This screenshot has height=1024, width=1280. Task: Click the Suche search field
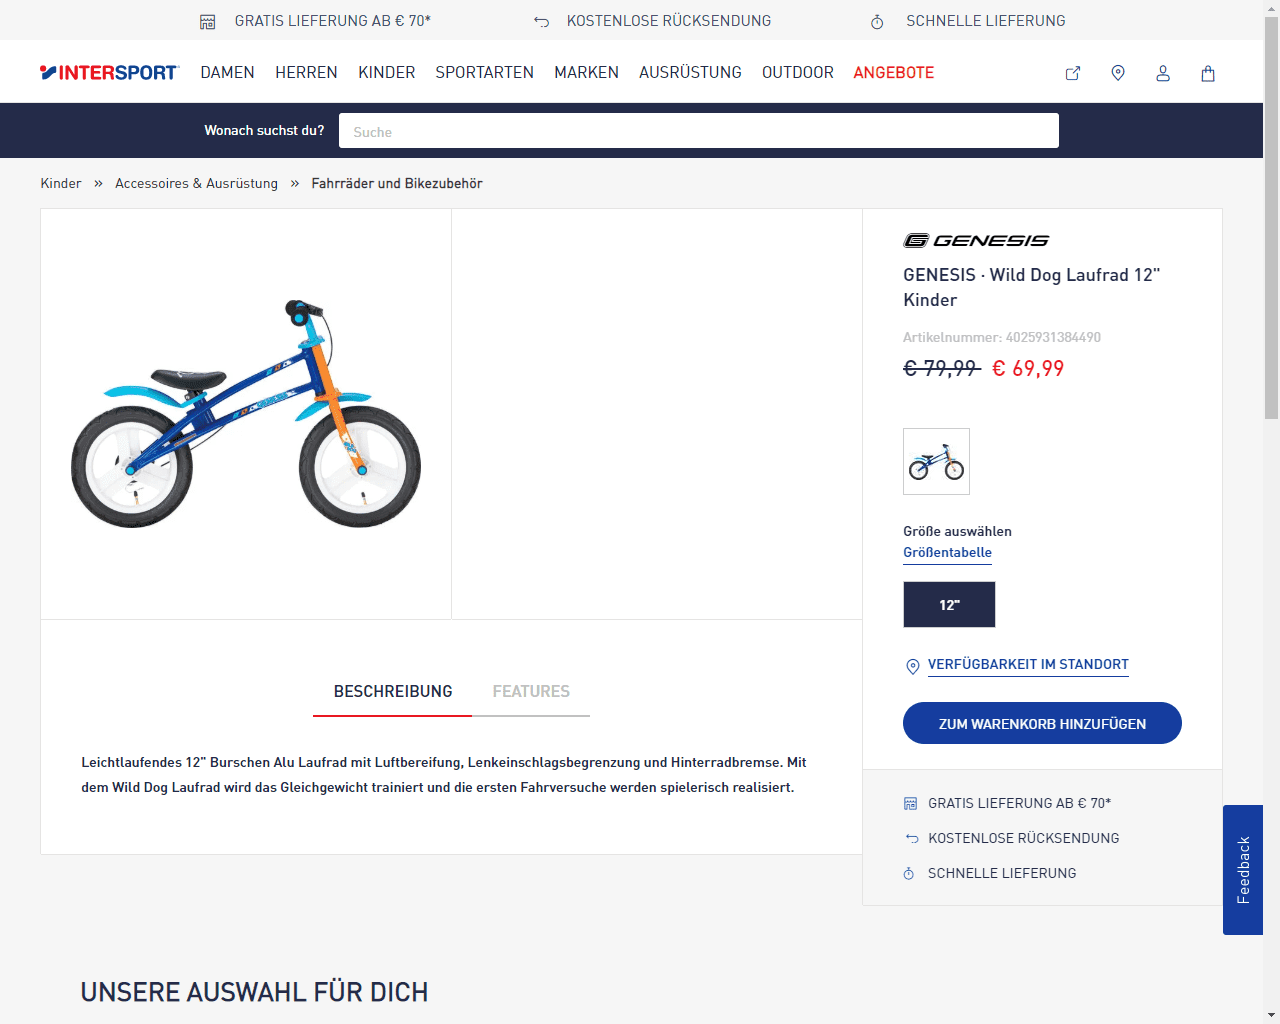tap(699, 131)
